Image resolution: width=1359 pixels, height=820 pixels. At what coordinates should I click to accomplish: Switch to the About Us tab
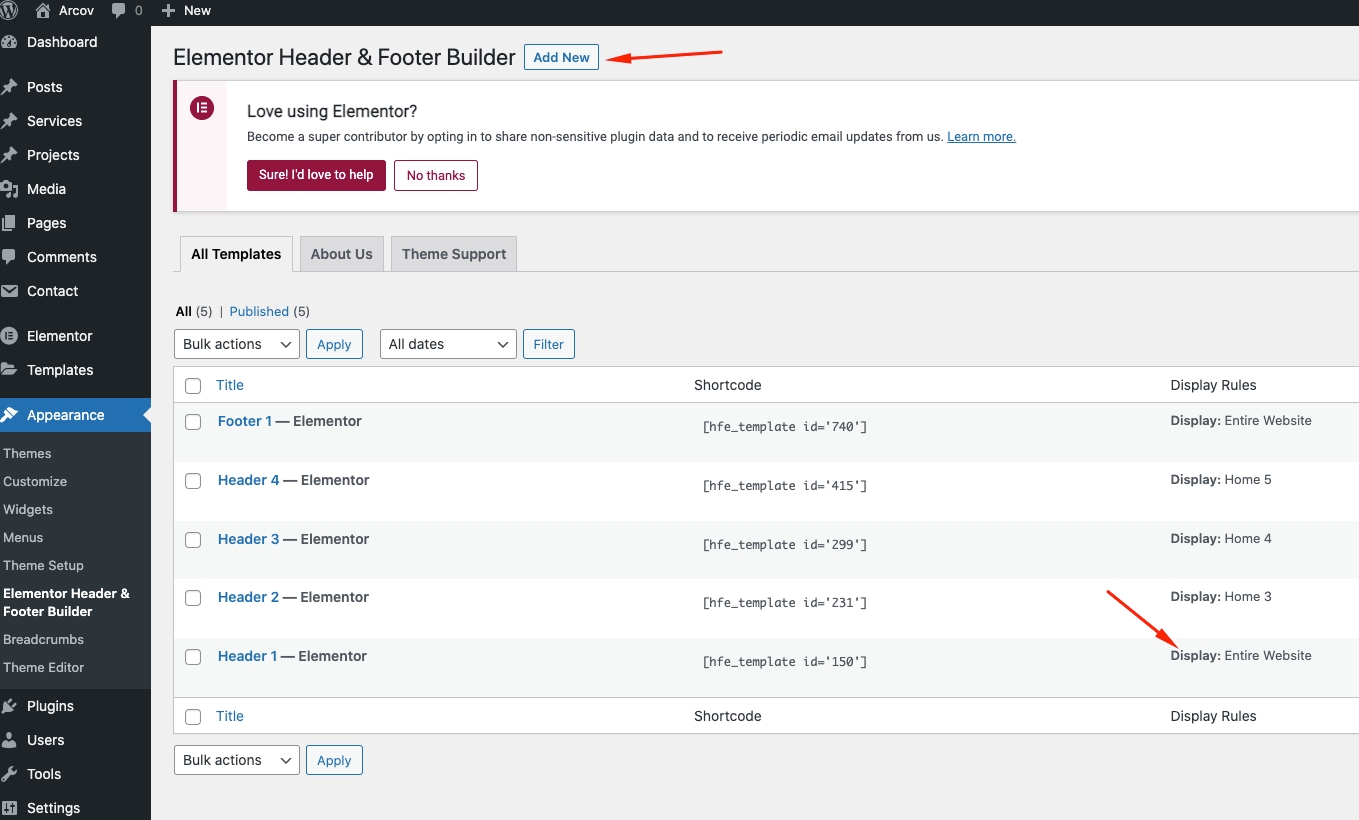point(341,254)
